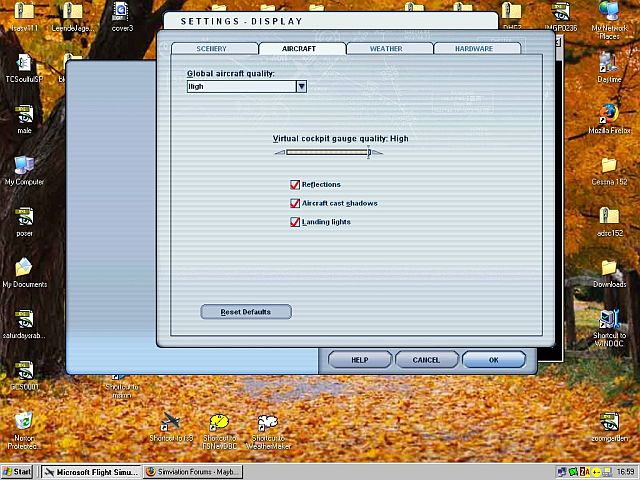
Task: Launch Mozilla Firefox from desktop
Action: [609, 113]
